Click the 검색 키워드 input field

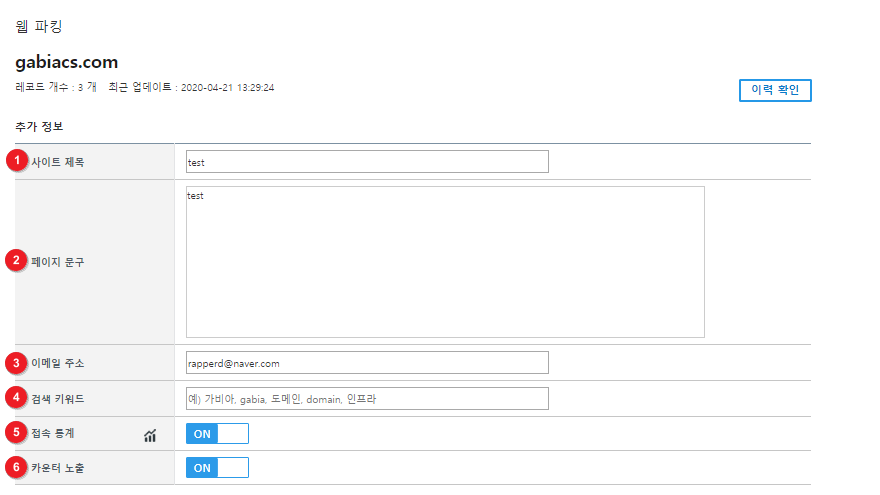coord(367,398)
